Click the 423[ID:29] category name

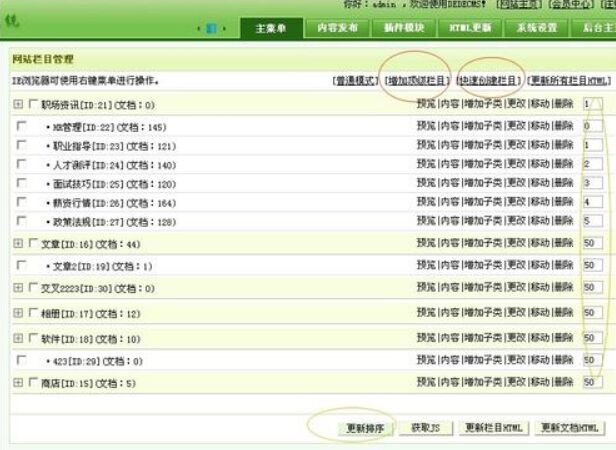point(79,361)
